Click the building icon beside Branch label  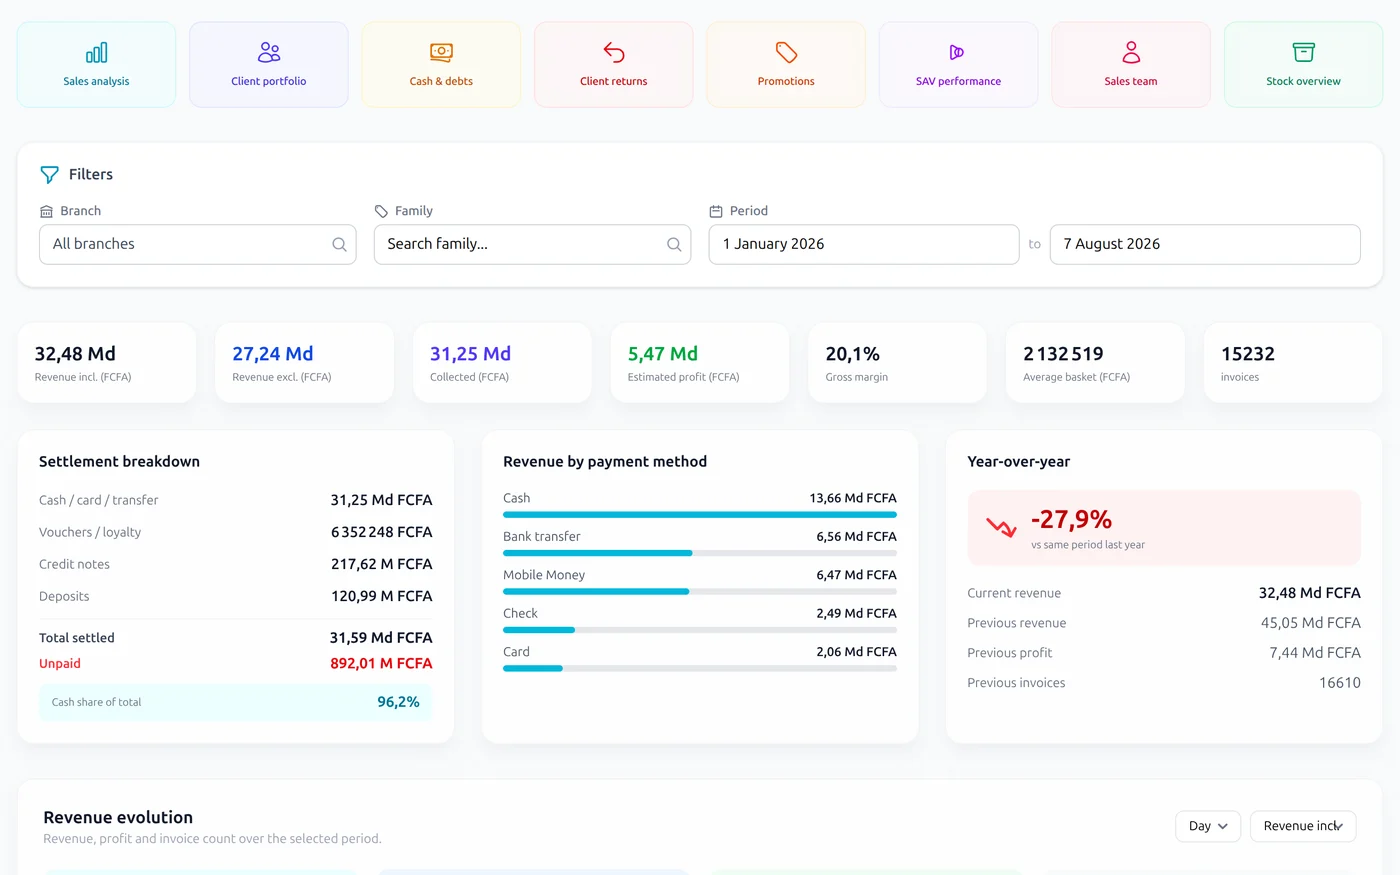tap(46, 211)
